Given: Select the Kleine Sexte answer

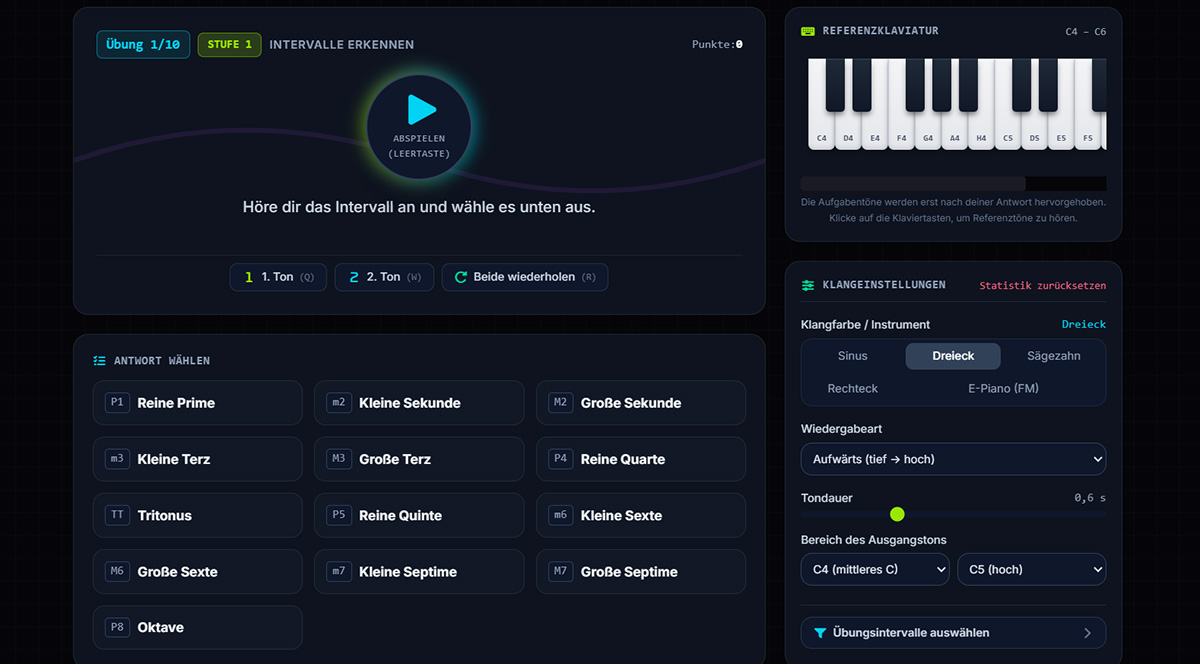Looking at the screenshot, I should (x=641, y=515).
